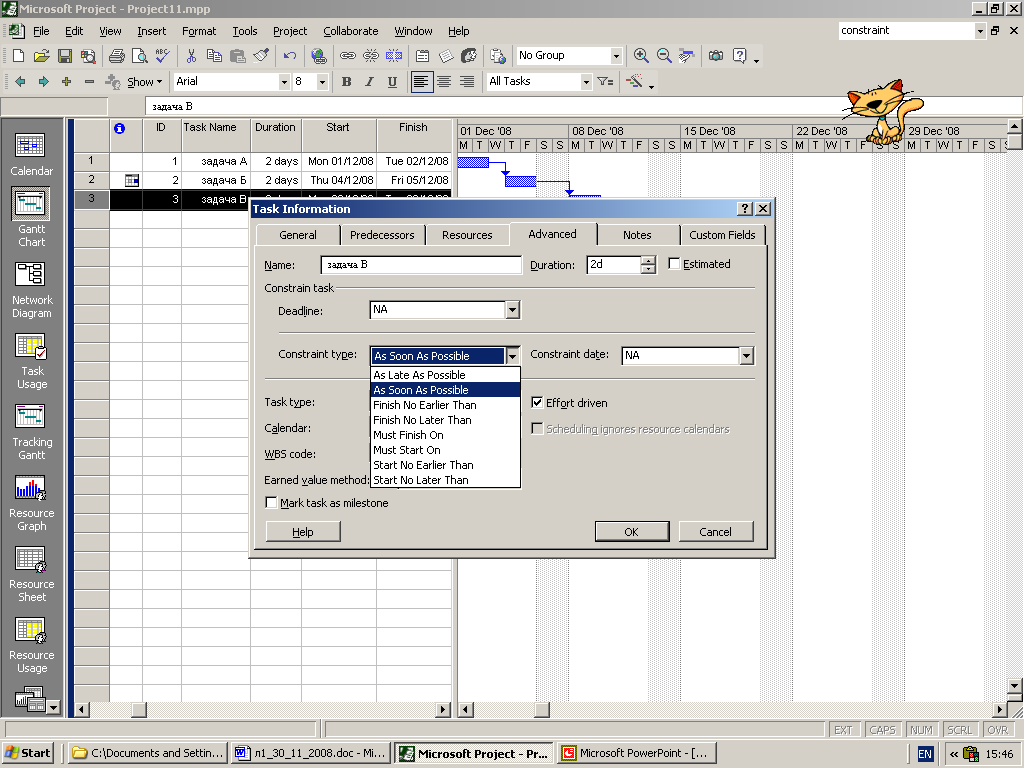Click the Gantt chart horizontal scrollbar thumb
This screenshot has width=1024, height=768.
point(542,709)
